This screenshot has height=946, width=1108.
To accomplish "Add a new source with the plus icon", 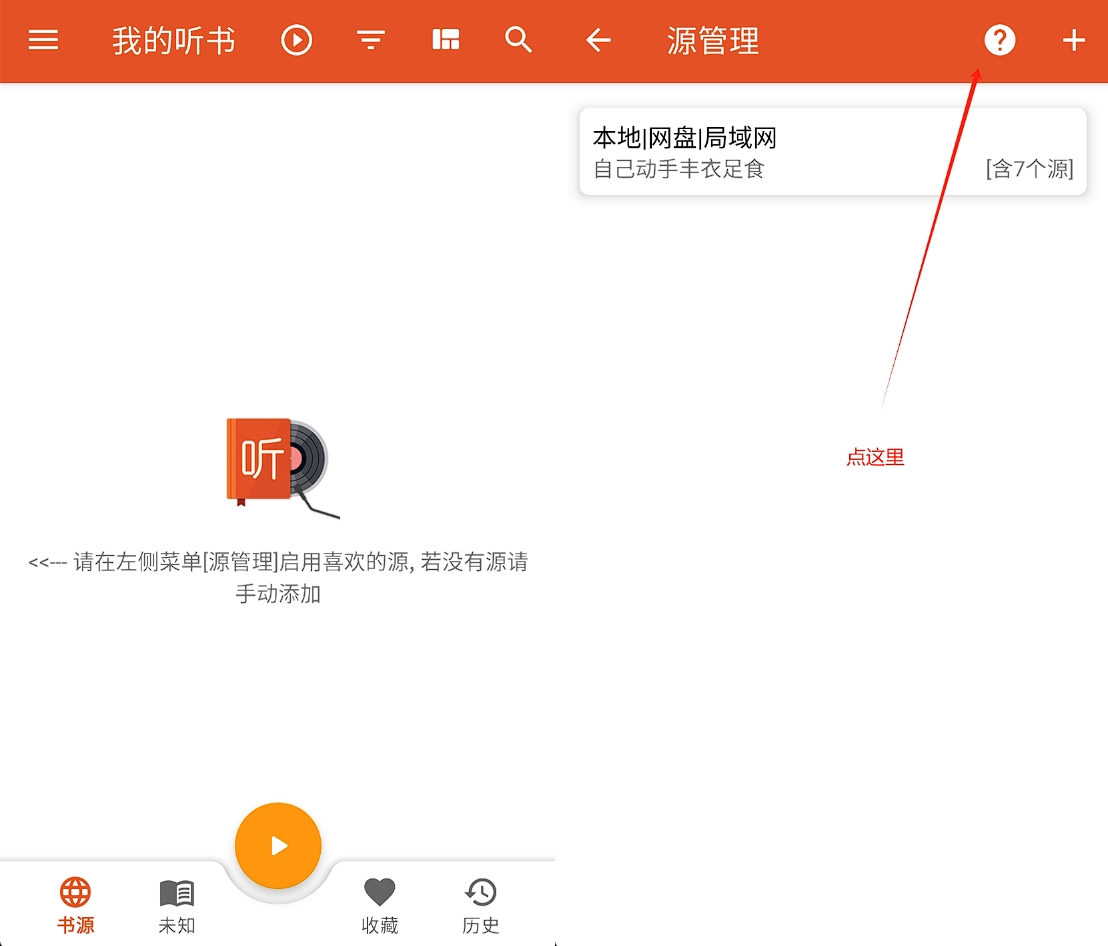I will pyautogui.click(x=1073, y=40).
